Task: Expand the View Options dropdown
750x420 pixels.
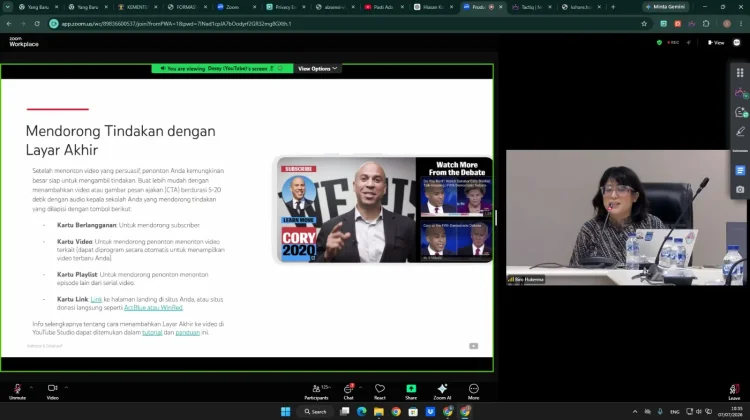Action: click(x=317, y=69)
